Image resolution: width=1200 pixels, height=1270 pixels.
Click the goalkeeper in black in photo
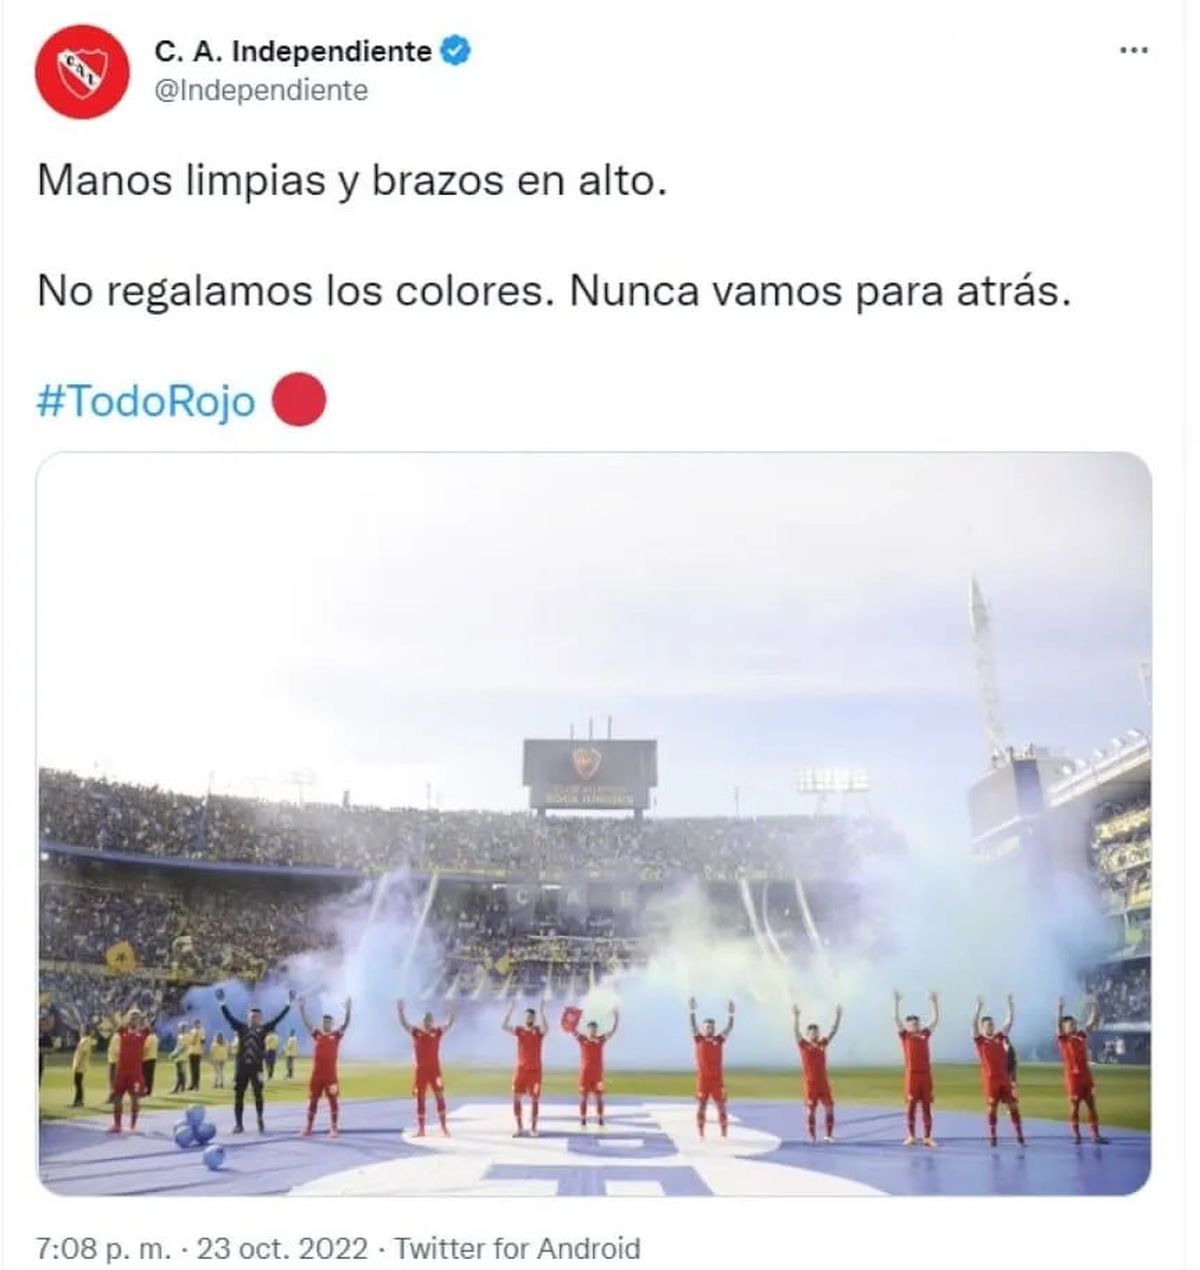pos(249,1062)
